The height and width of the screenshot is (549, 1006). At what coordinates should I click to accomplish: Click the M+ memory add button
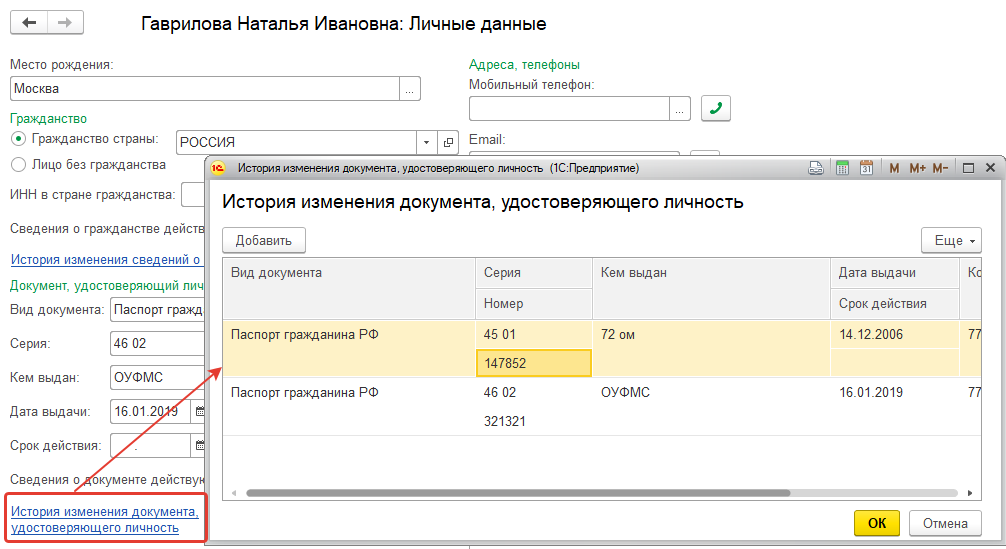[916, 168]
